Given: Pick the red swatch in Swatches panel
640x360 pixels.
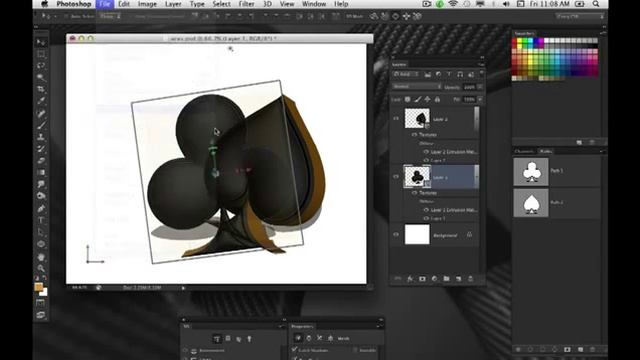Looking at the screenshot, I should [x=515, y=41].
